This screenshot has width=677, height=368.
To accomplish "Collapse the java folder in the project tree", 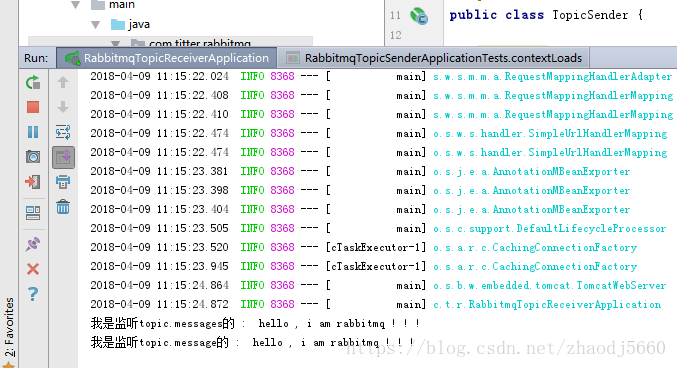I will 96,25.
